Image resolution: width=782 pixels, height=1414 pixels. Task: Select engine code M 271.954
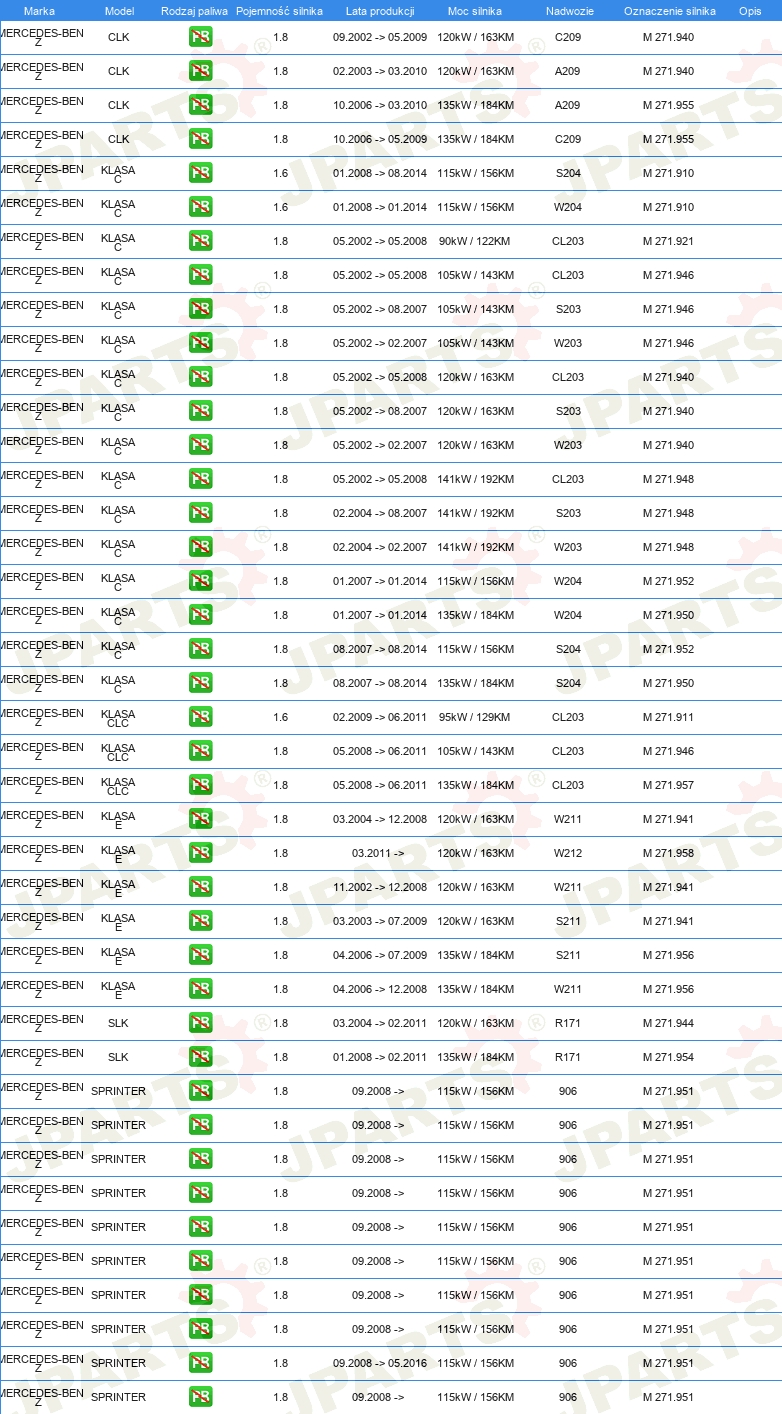[x=668, y=1058]
